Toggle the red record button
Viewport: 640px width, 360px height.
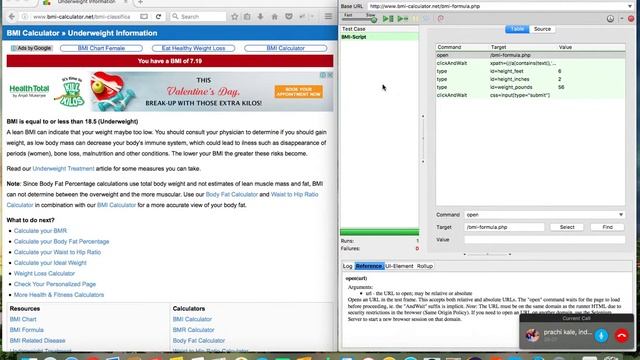(x=631, y=19)
